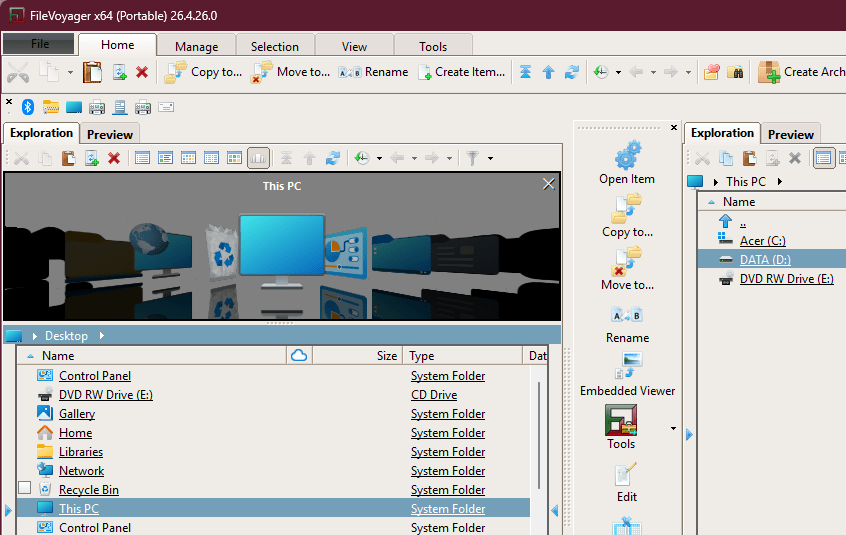Open DATA (D:) in the right pane
Screen dimensions: 846x535
(x=765, y=259)
